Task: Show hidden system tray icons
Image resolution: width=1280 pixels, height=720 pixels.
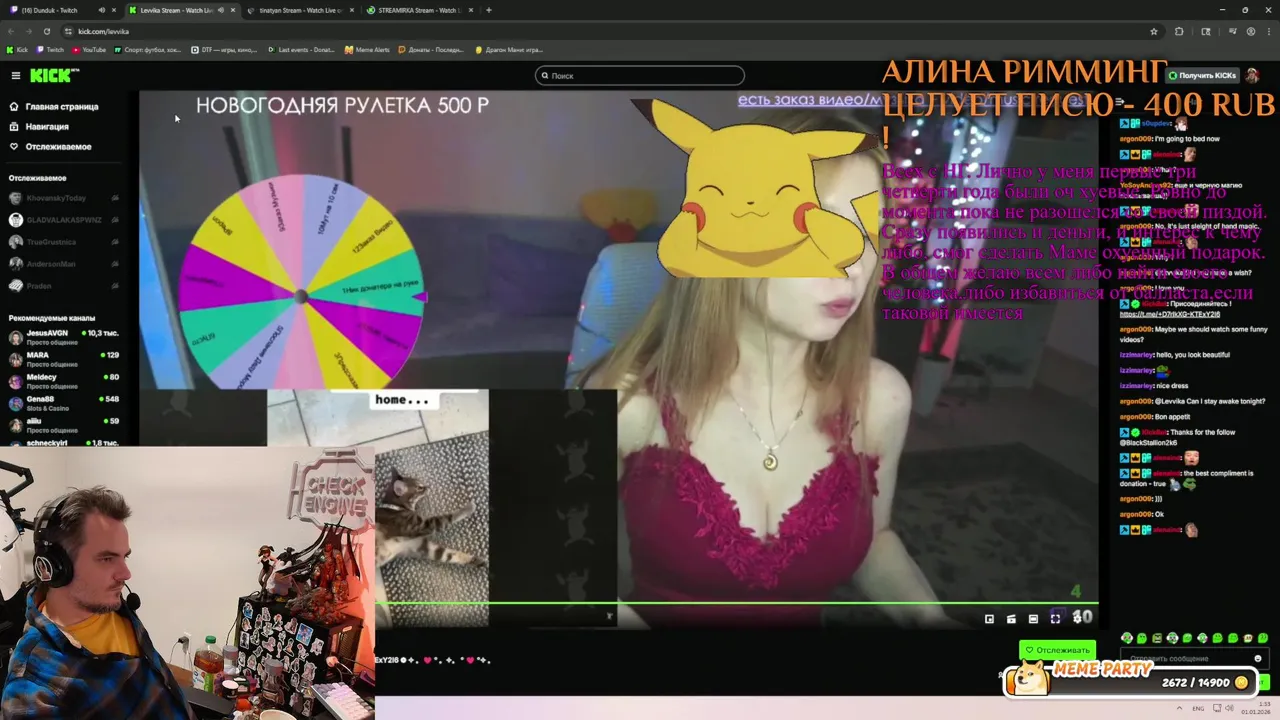Action: [1181, 707]
